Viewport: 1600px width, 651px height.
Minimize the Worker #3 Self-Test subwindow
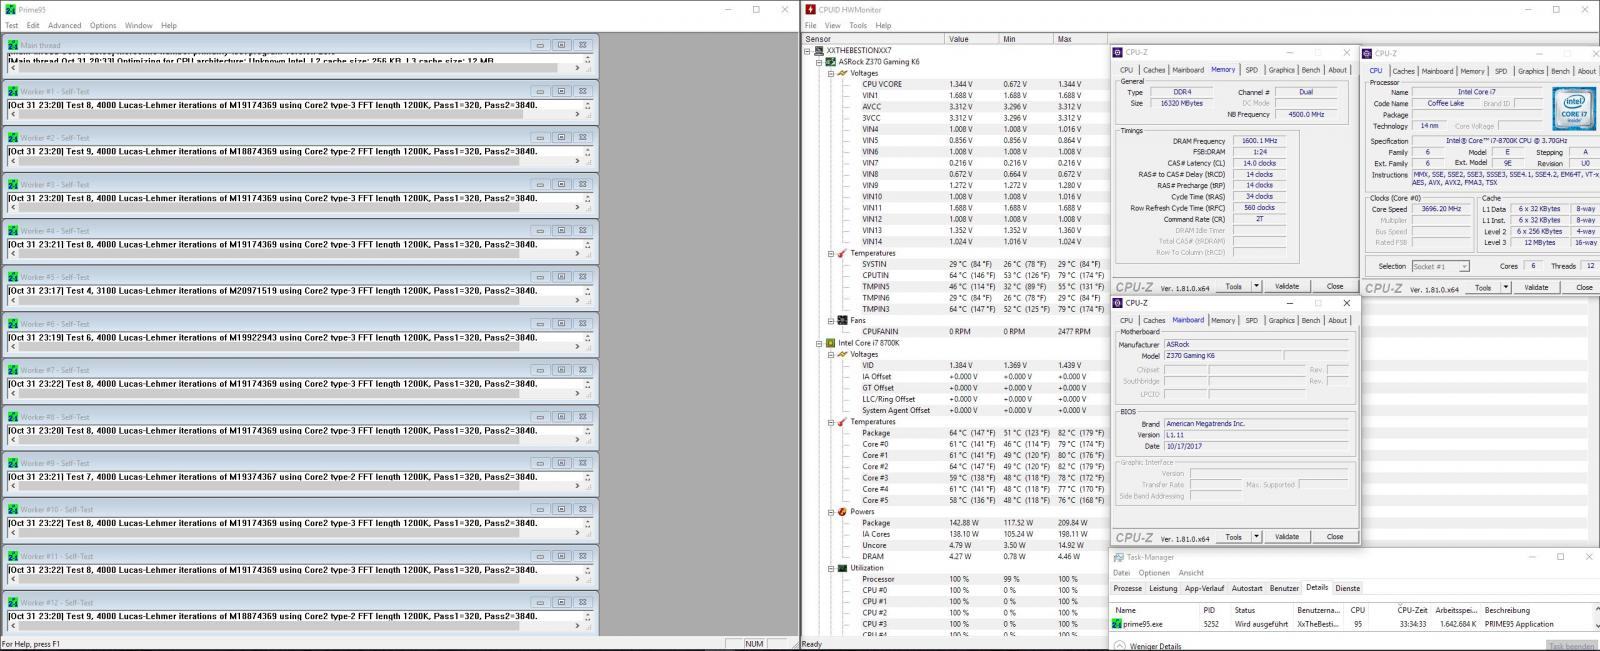539,184
